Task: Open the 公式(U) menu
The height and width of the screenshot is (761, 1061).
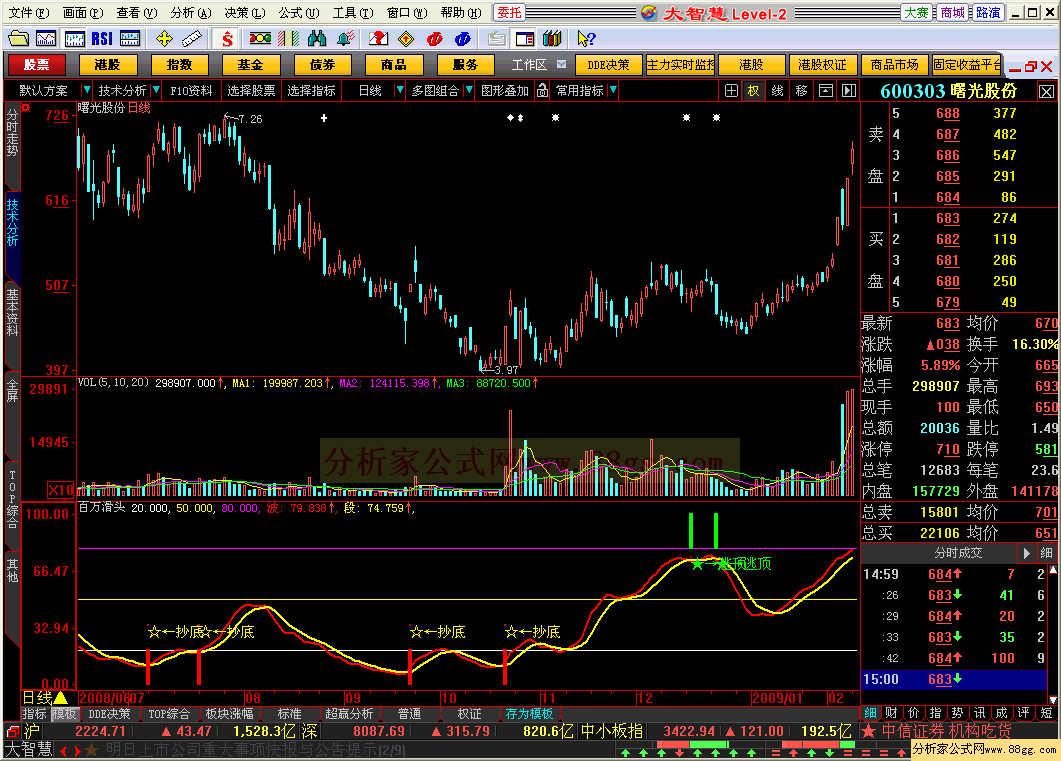Action: point(299,13)
